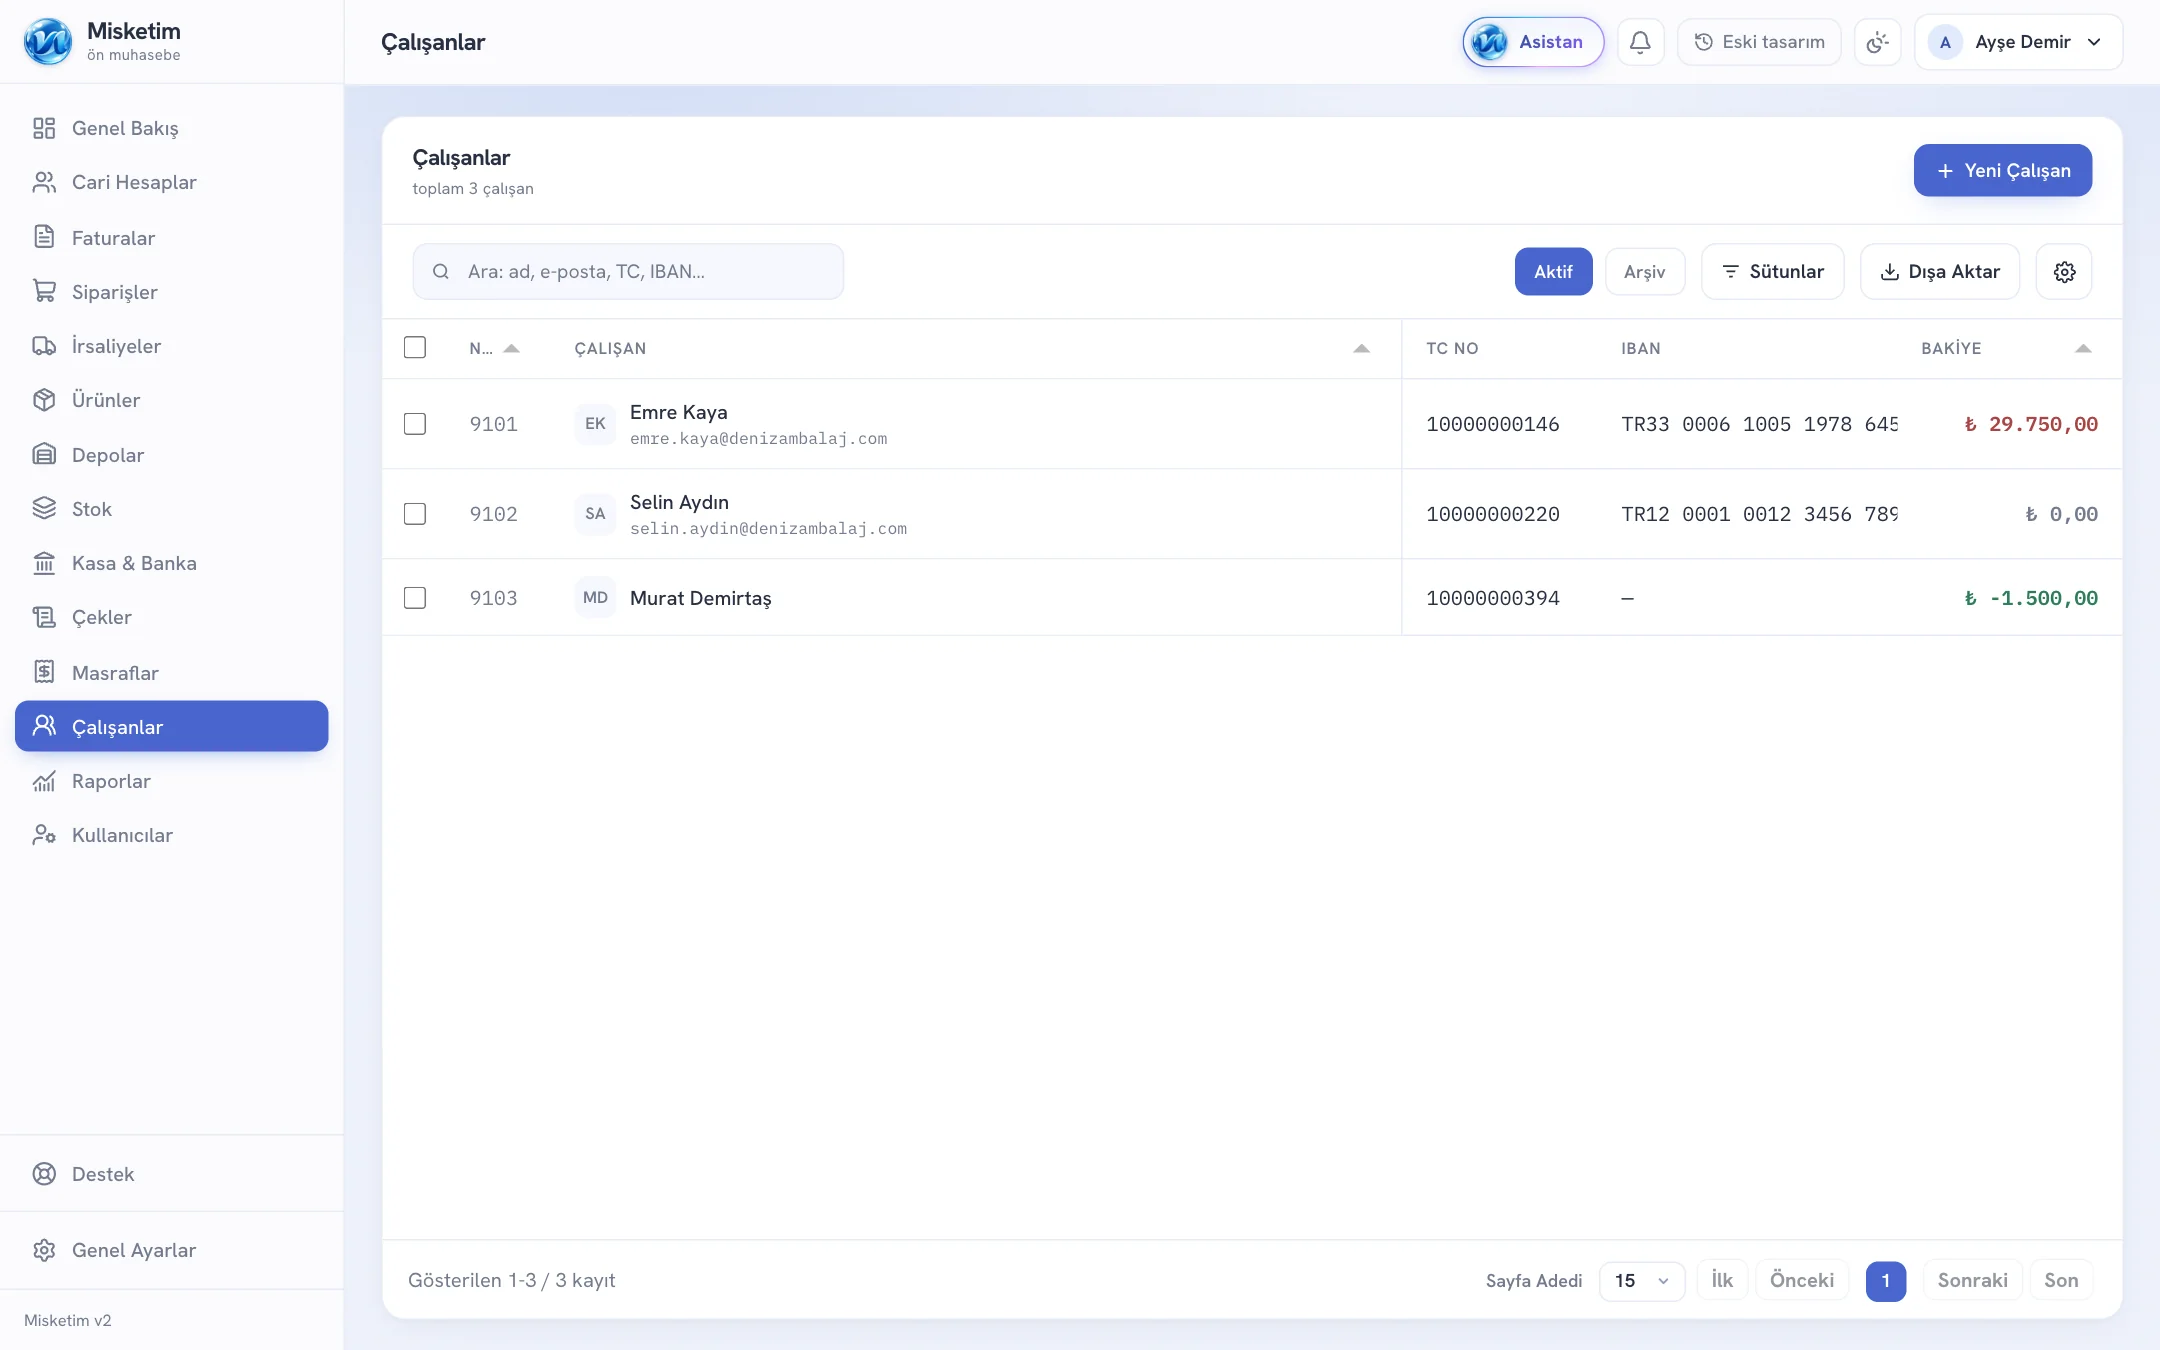Select all rows with the header checkbox
Screen dimensions: 2160x1350
tap(415, 347)
